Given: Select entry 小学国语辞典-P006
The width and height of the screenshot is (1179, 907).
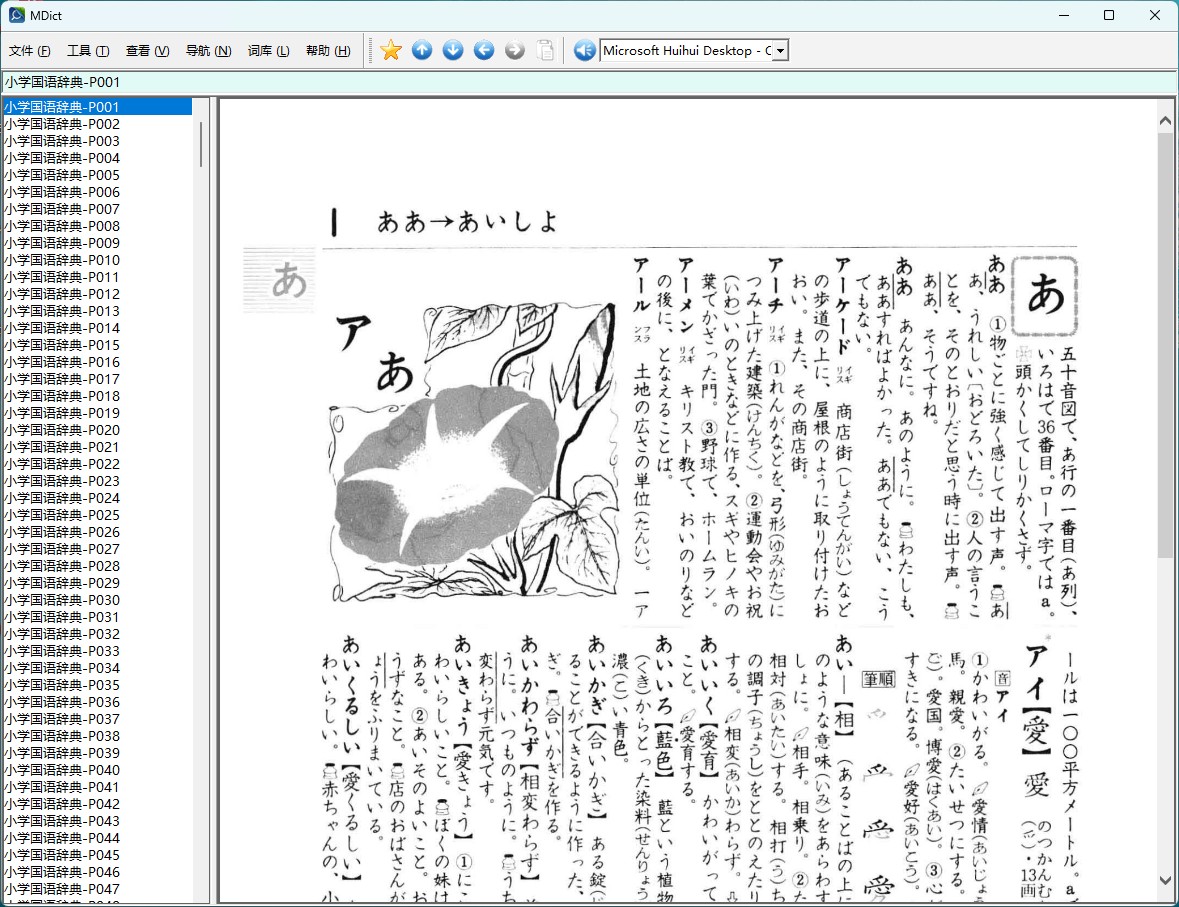Looking at the screenshot, I should click(97, 192).
